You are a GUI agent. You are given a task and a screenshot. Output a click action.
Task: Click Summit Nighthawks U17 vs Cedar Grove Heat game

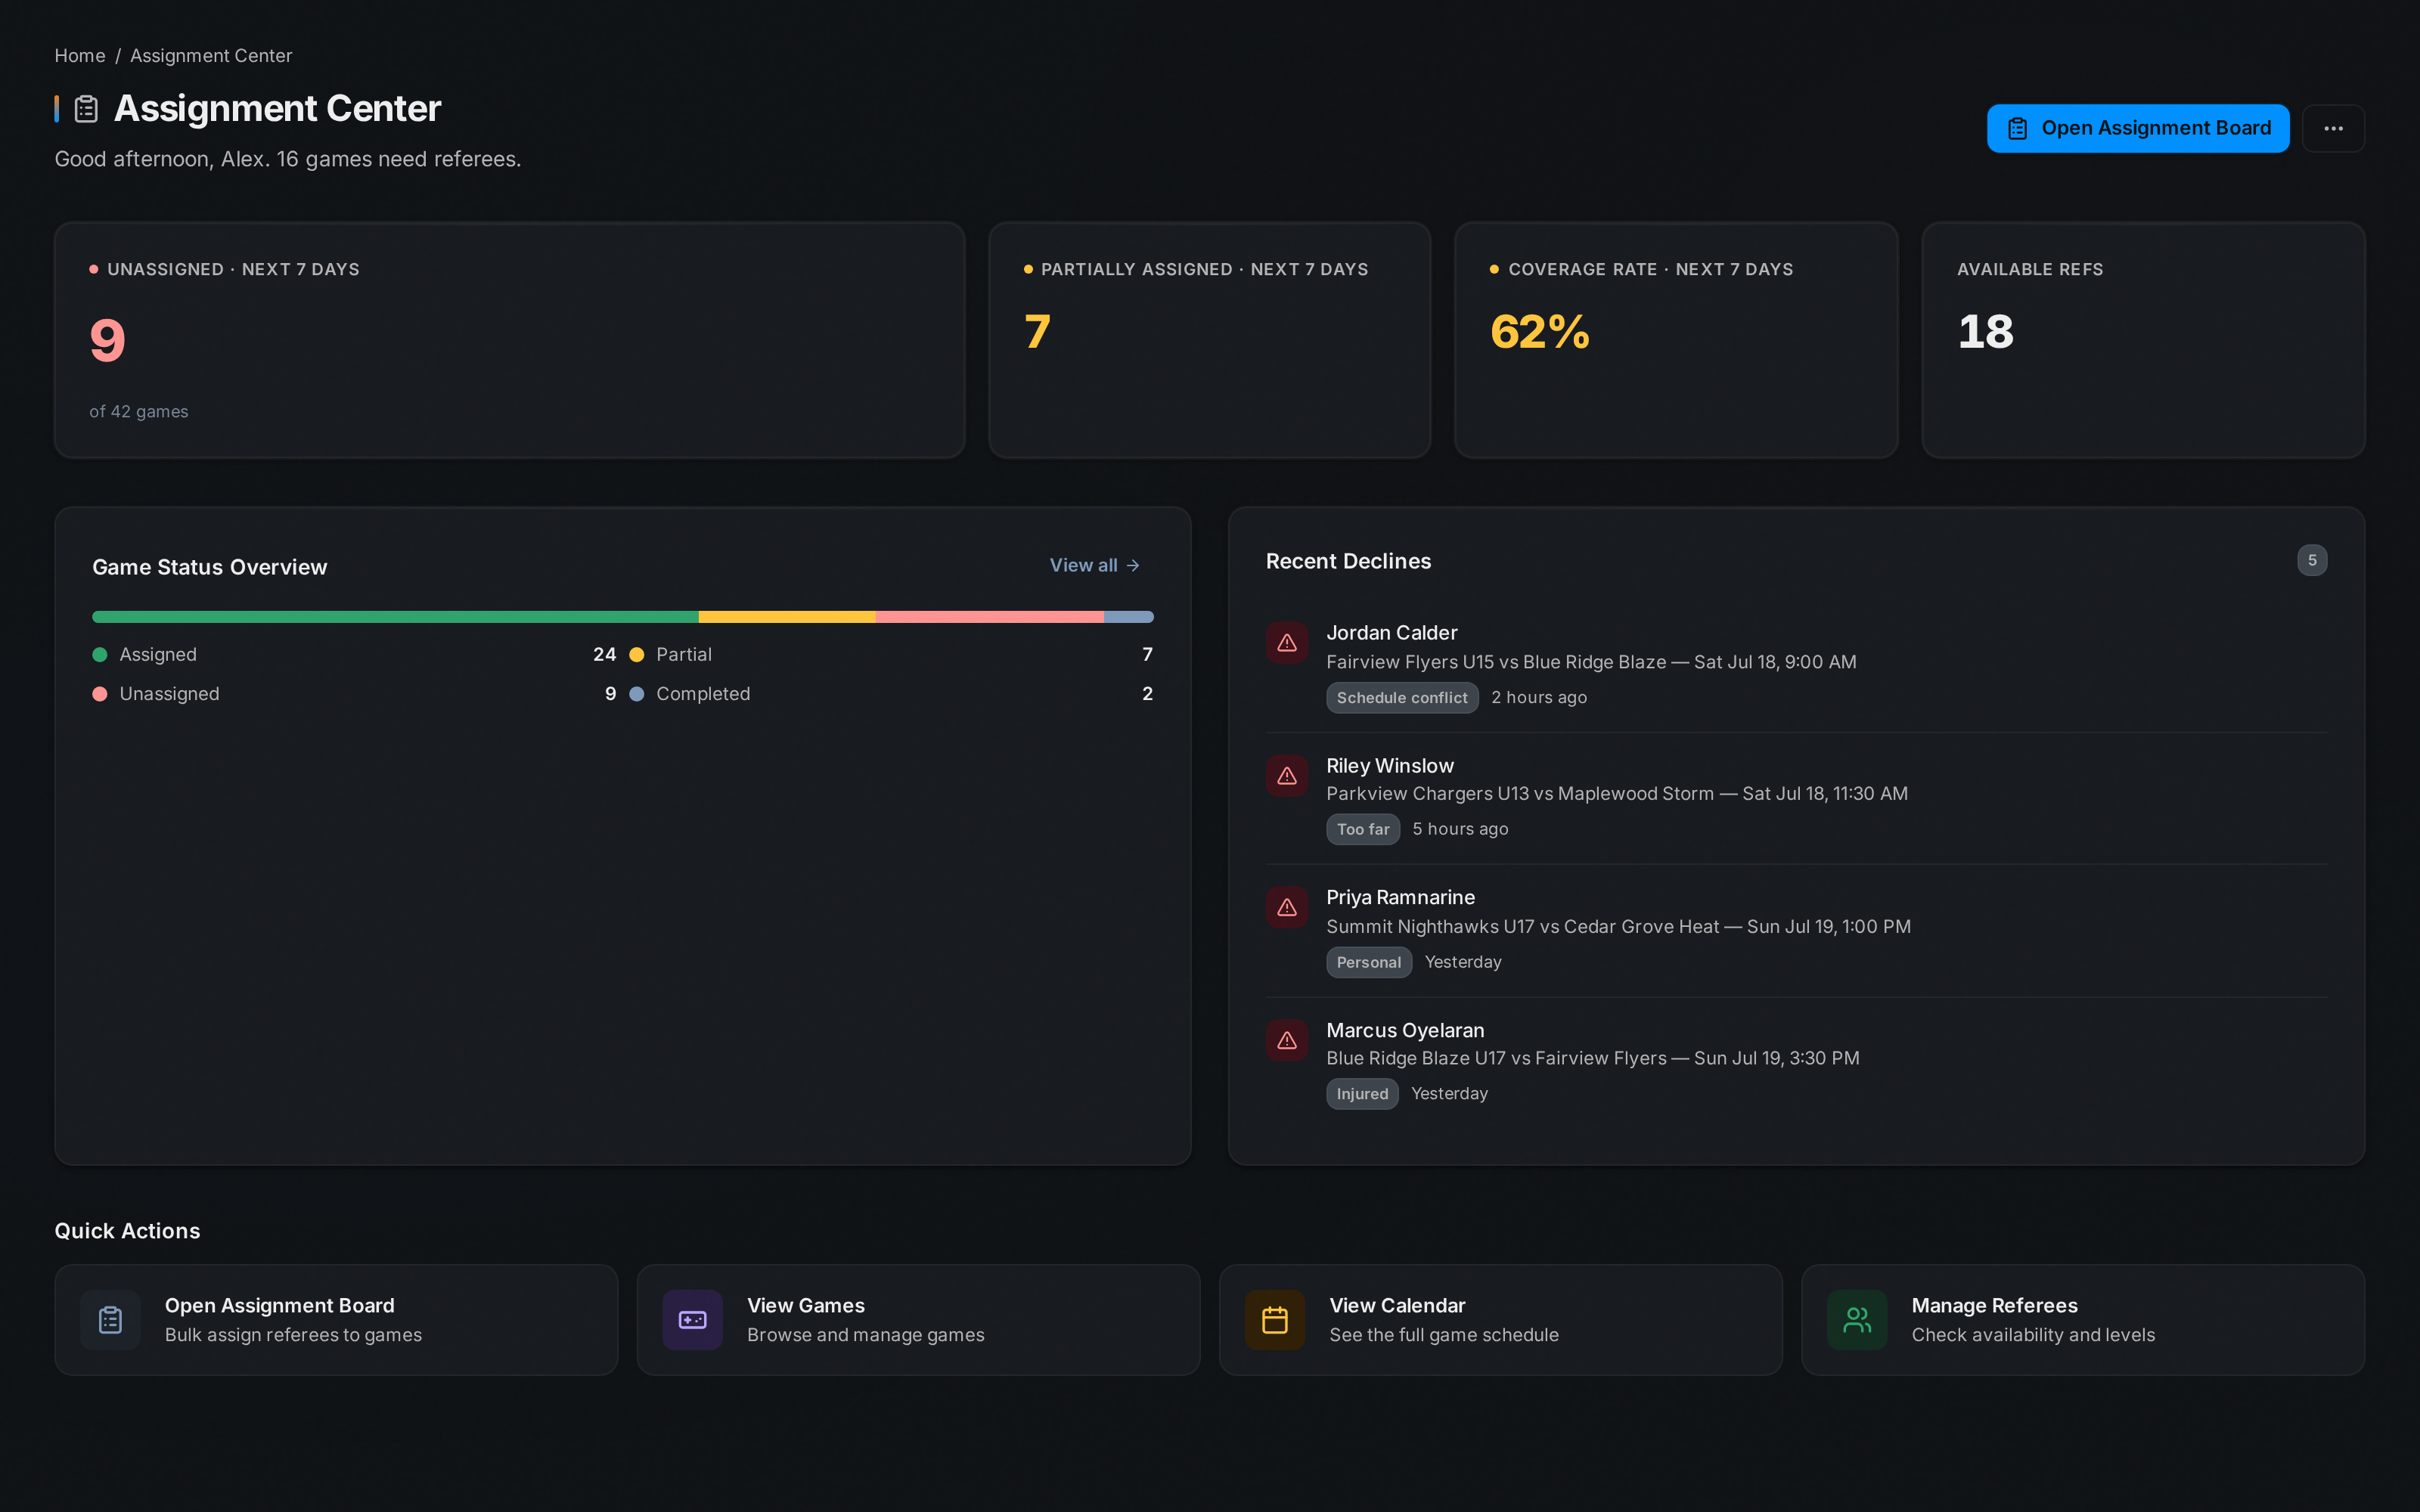[x=1618, y=927]
